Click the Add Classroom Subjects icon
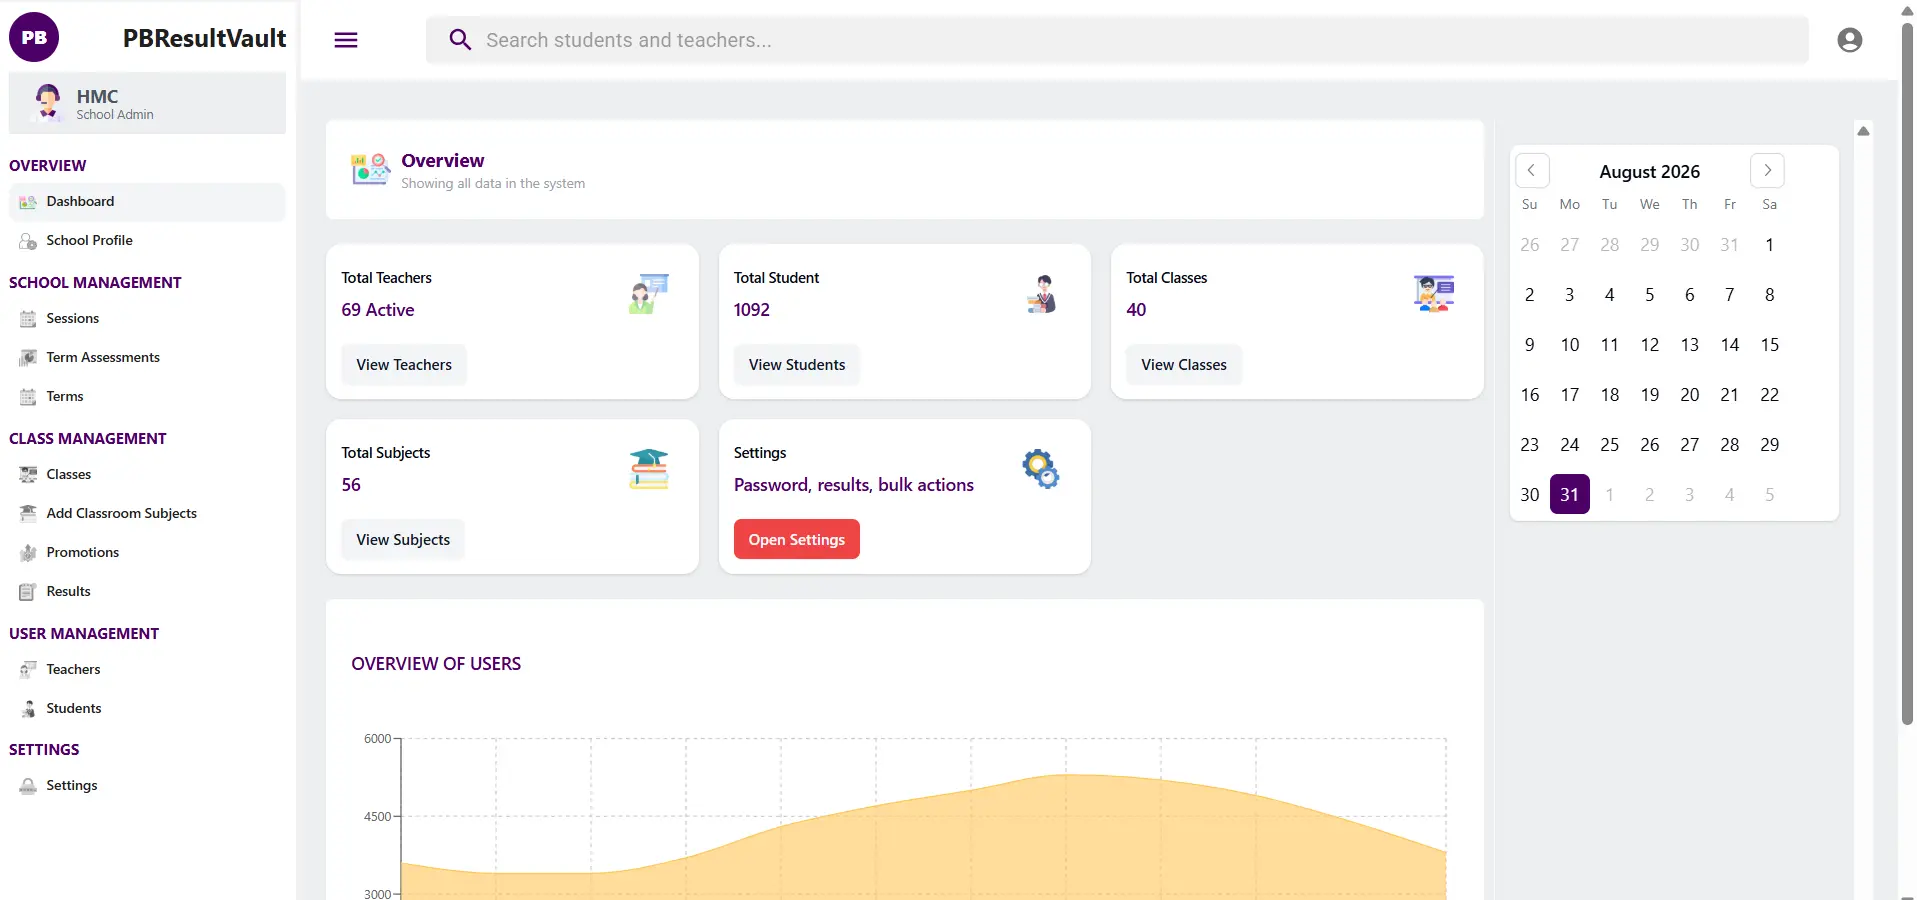Image resolution: width=1917 pixels, height=900 pixels. [28, 514]
